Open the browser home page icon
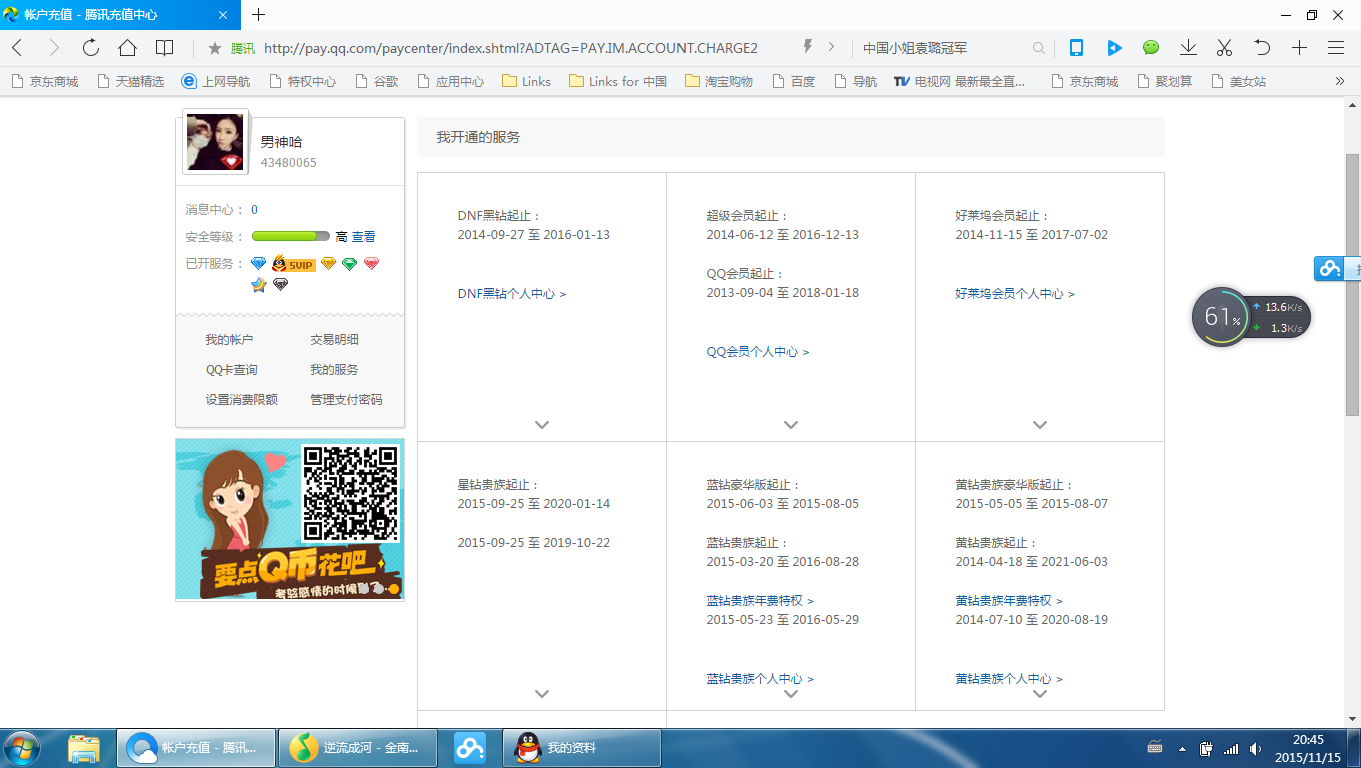The image size is (1361, 768). [127, 48]
